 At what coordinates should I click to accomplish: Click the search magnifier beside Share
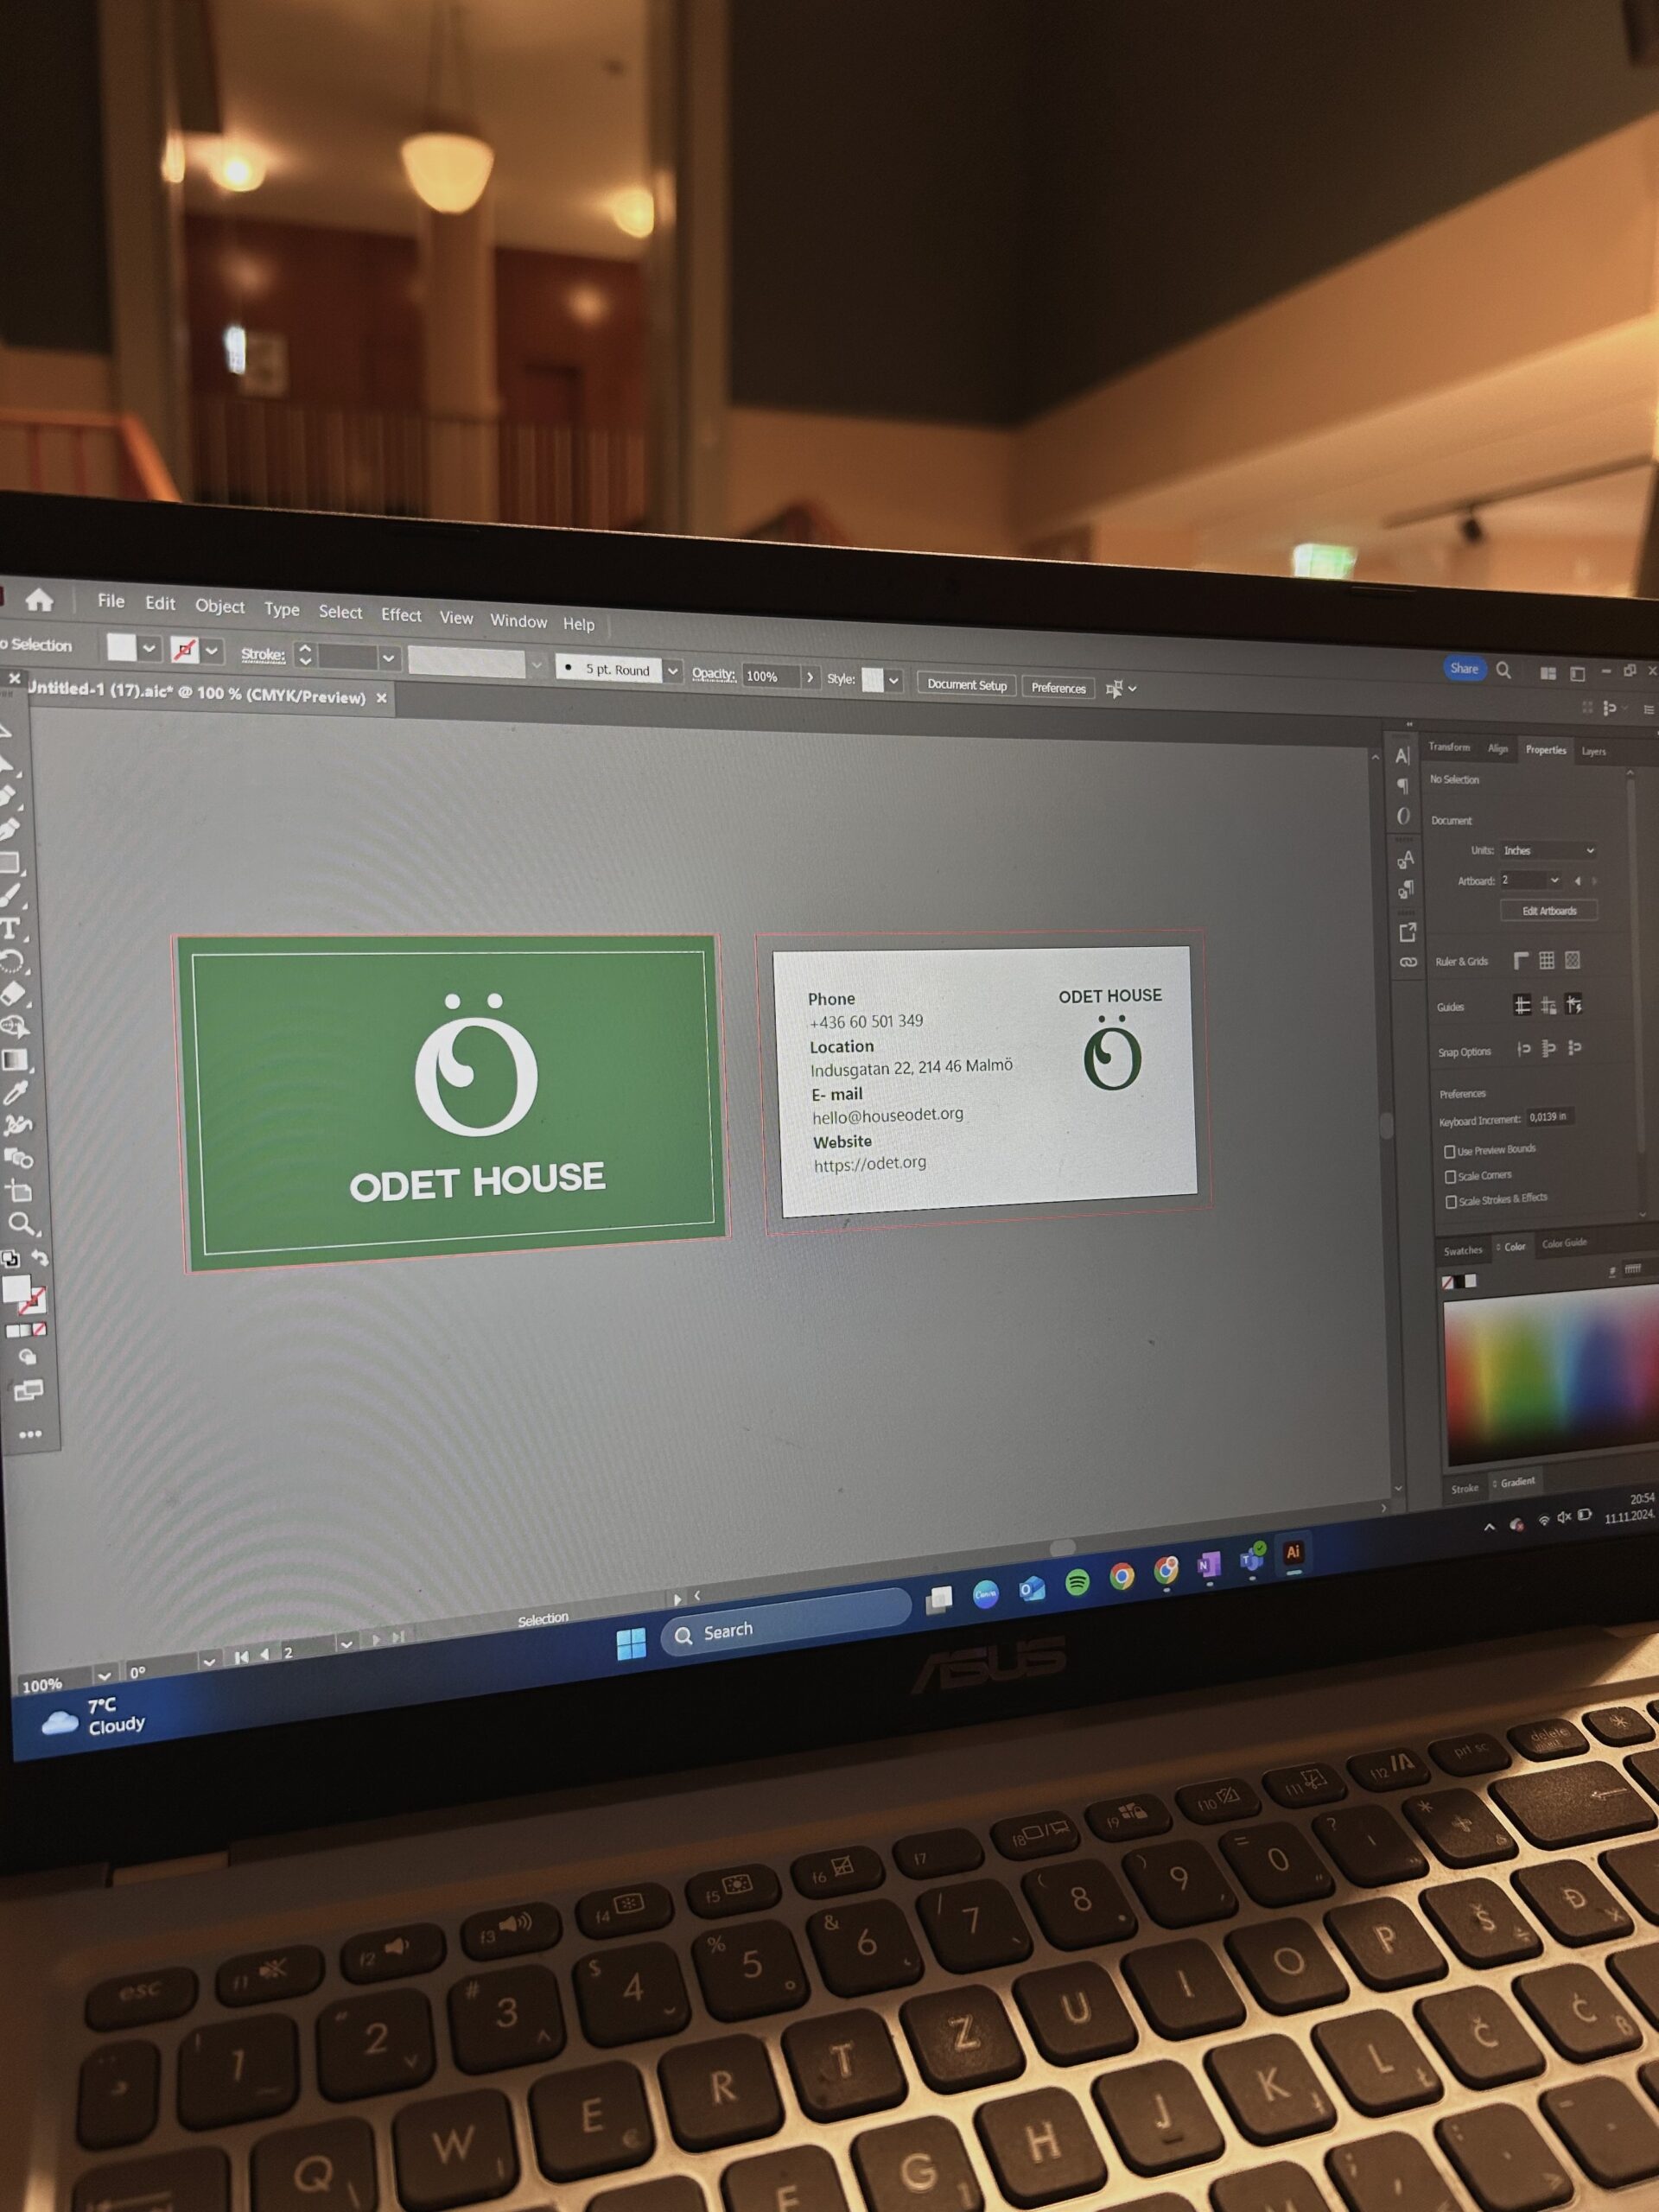tap(1503, 670)
